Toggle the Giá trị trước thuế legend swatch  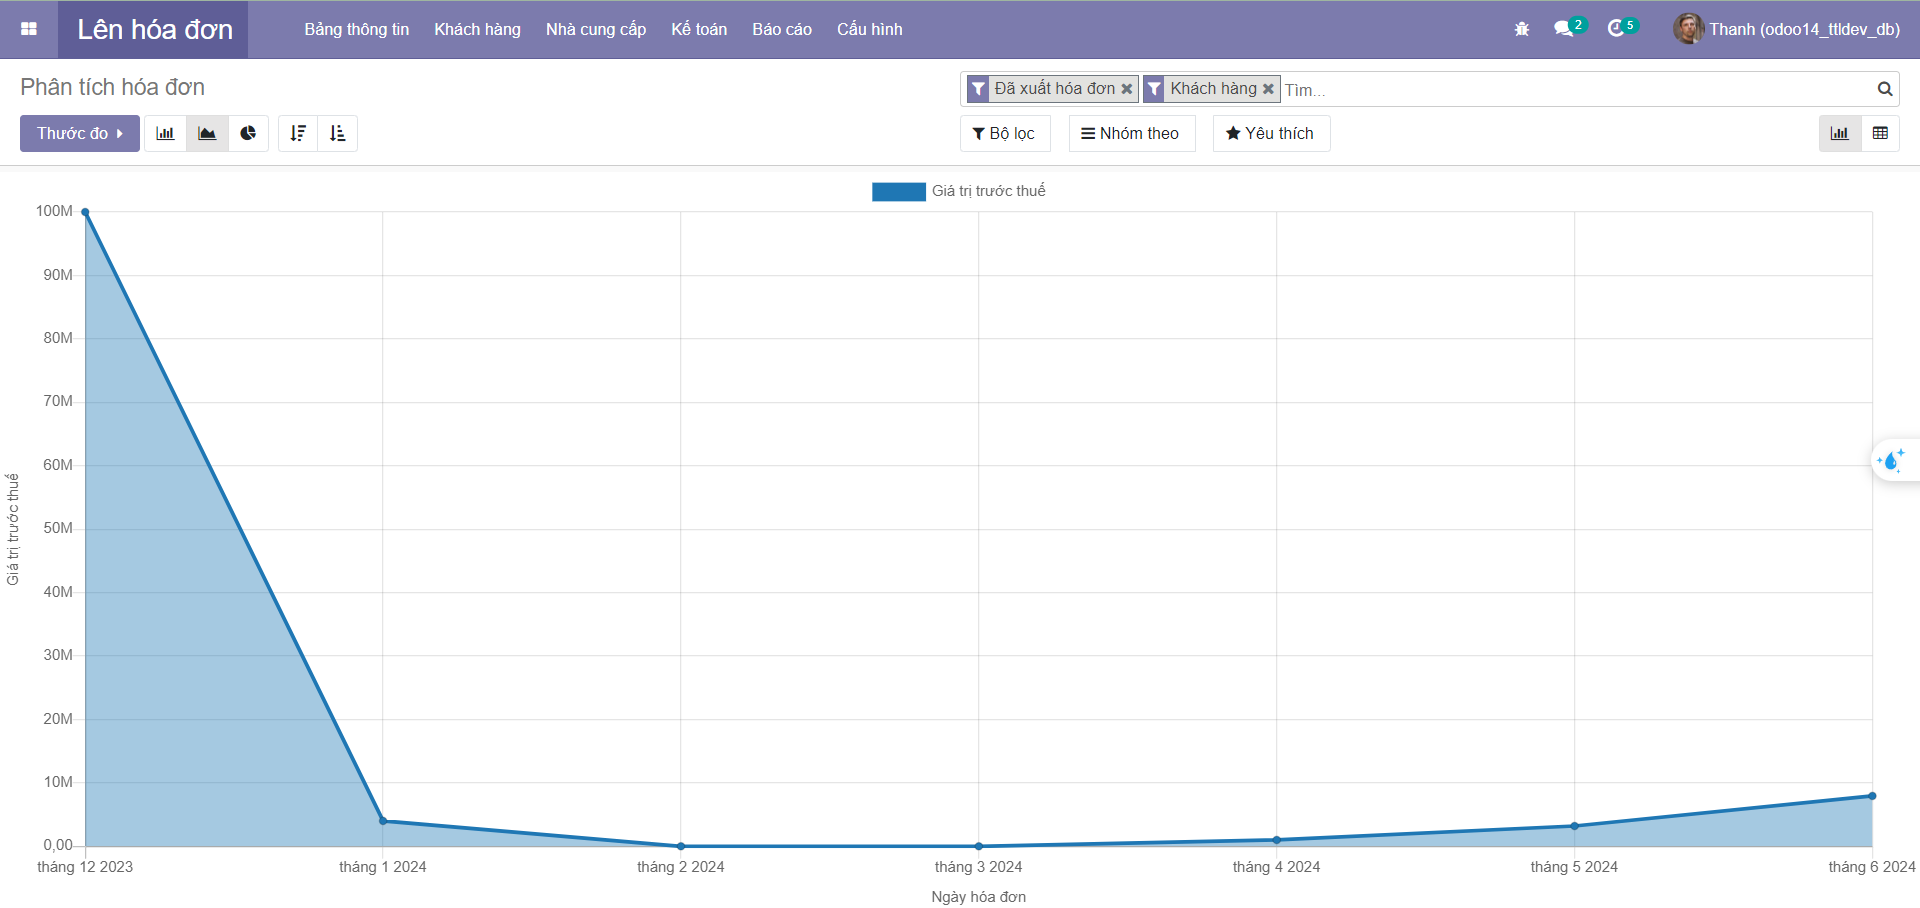coord(898,191)
